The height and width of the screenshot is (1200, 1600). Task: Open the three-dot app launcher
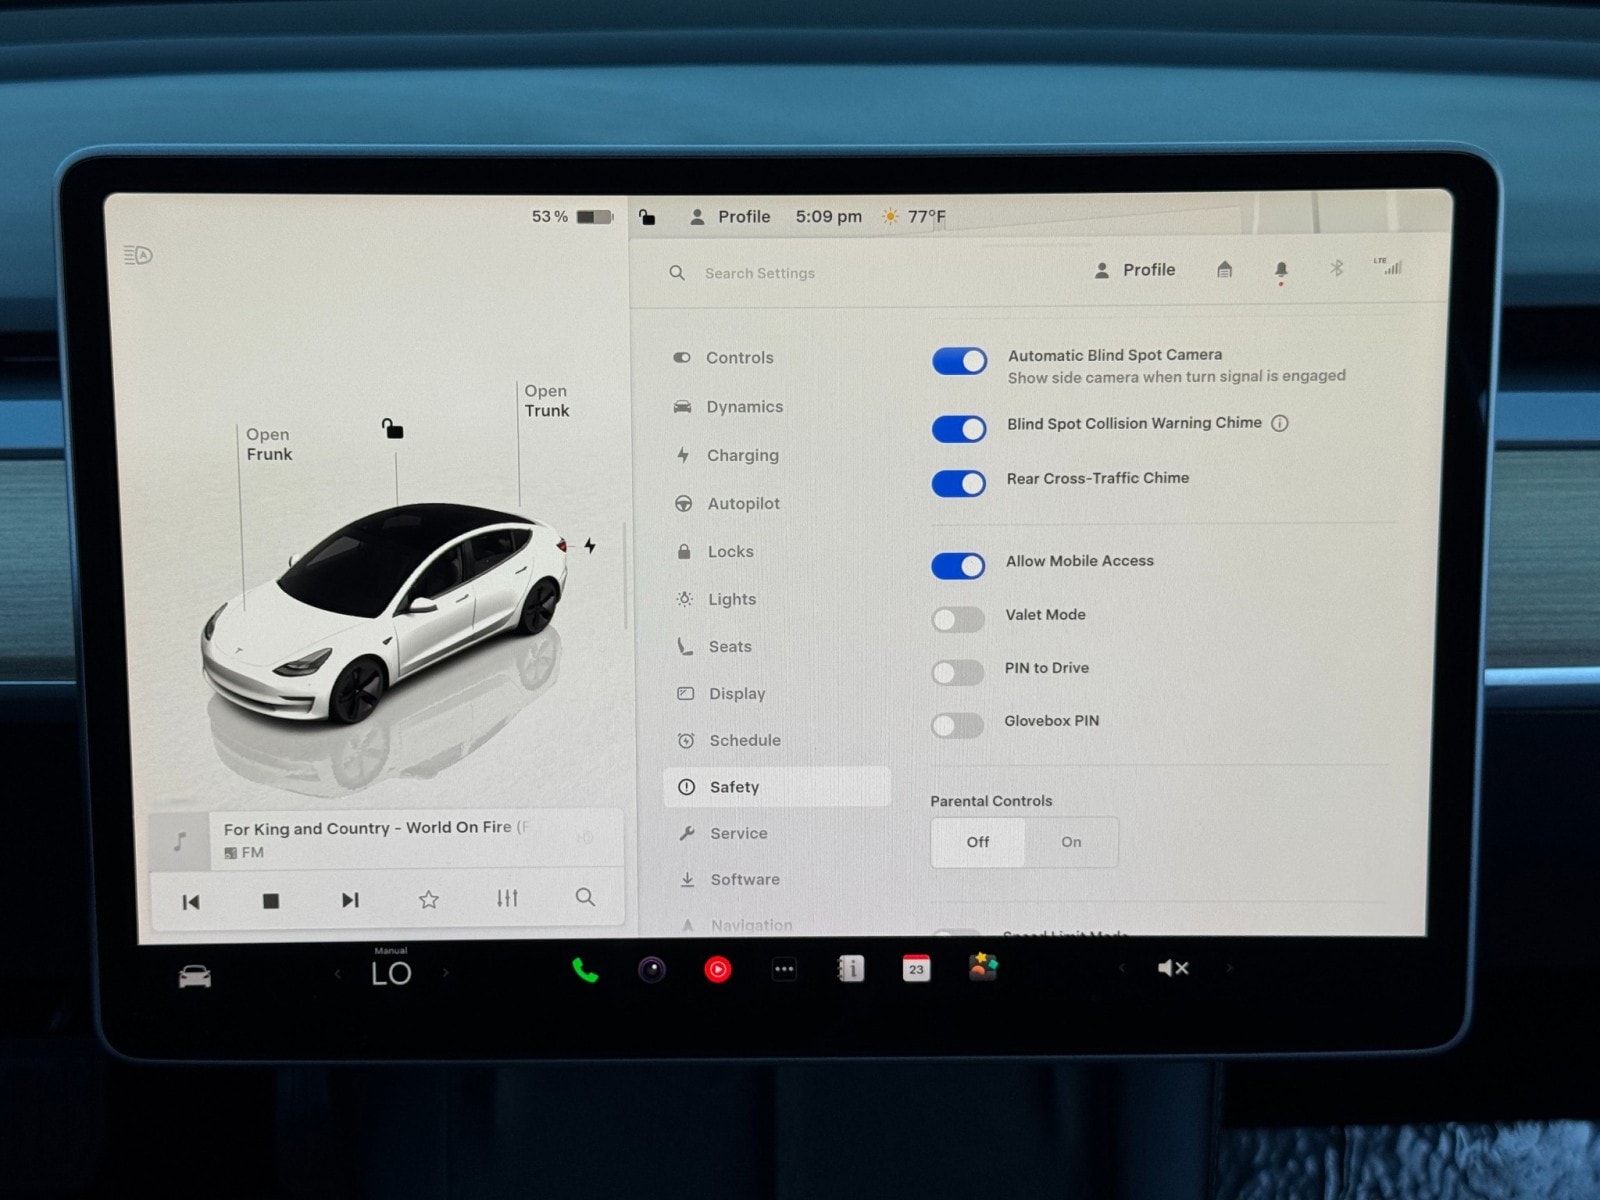pyautogui.click(x=784, y=969)
